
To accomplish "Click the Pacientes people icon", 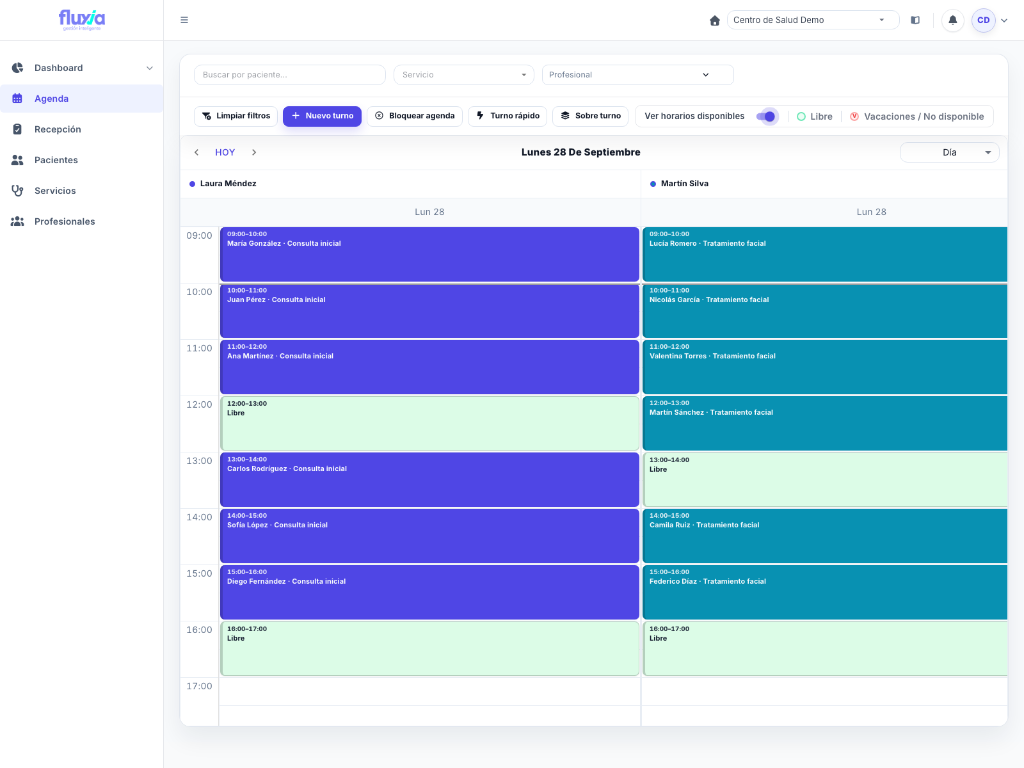I will pyautogui.click(x=18, y=160).
